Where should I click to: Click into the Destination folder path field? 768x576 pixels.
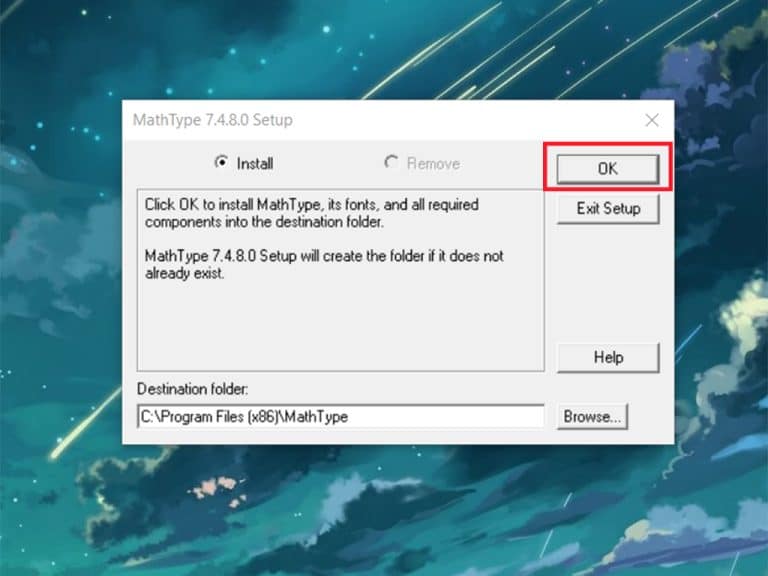click(x=340, y=417)
